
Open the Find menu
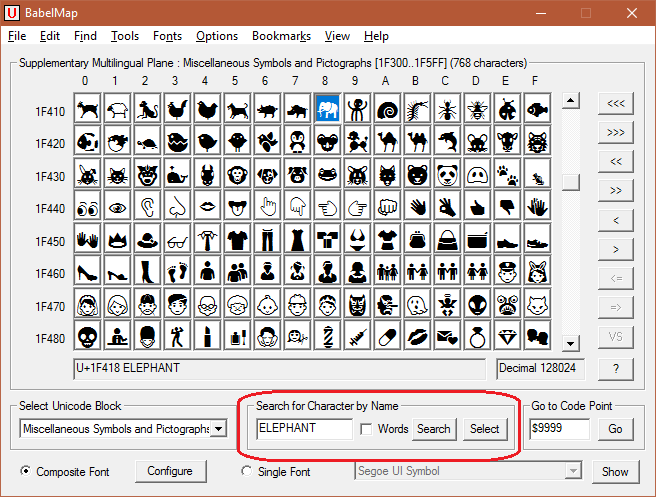85,36
